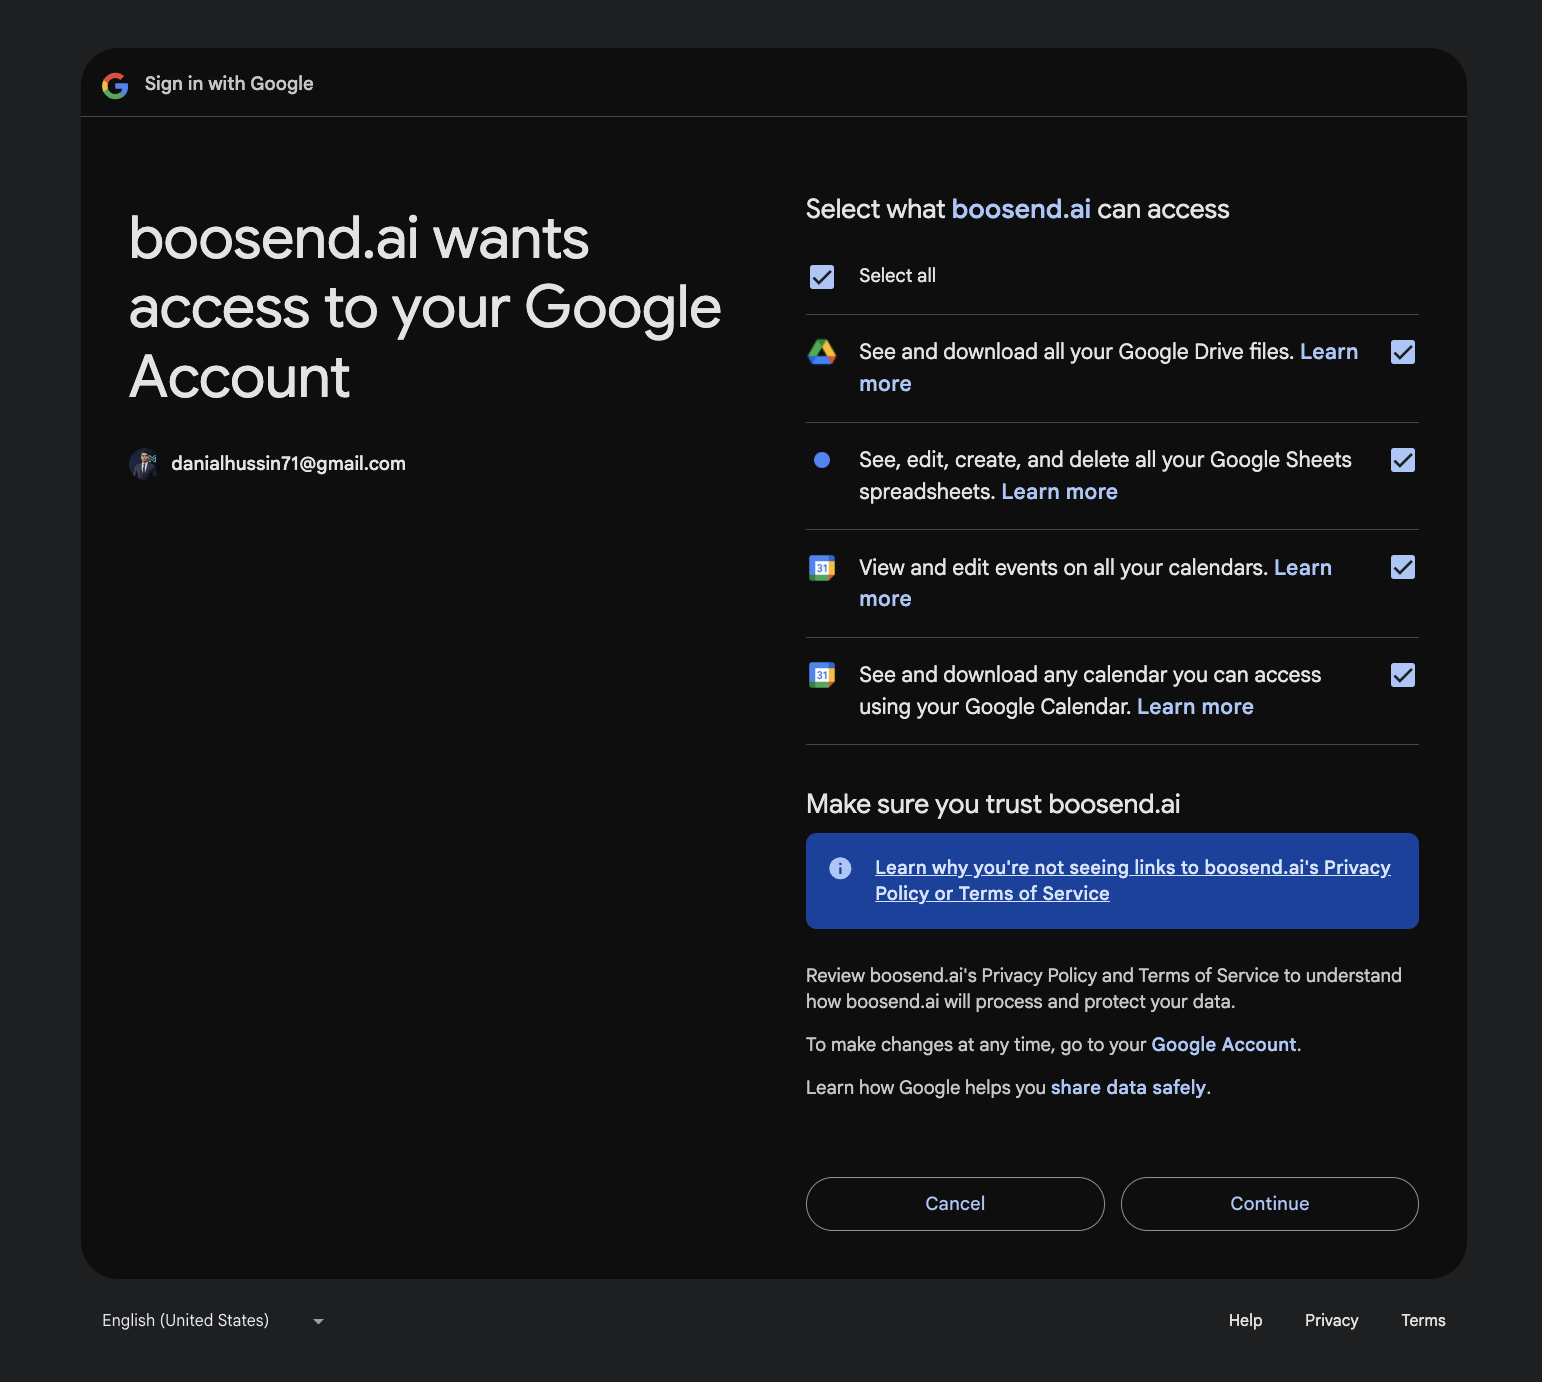
Task: Open Learn more for Google Sheets access
Action: click(x=1059, y=491)
